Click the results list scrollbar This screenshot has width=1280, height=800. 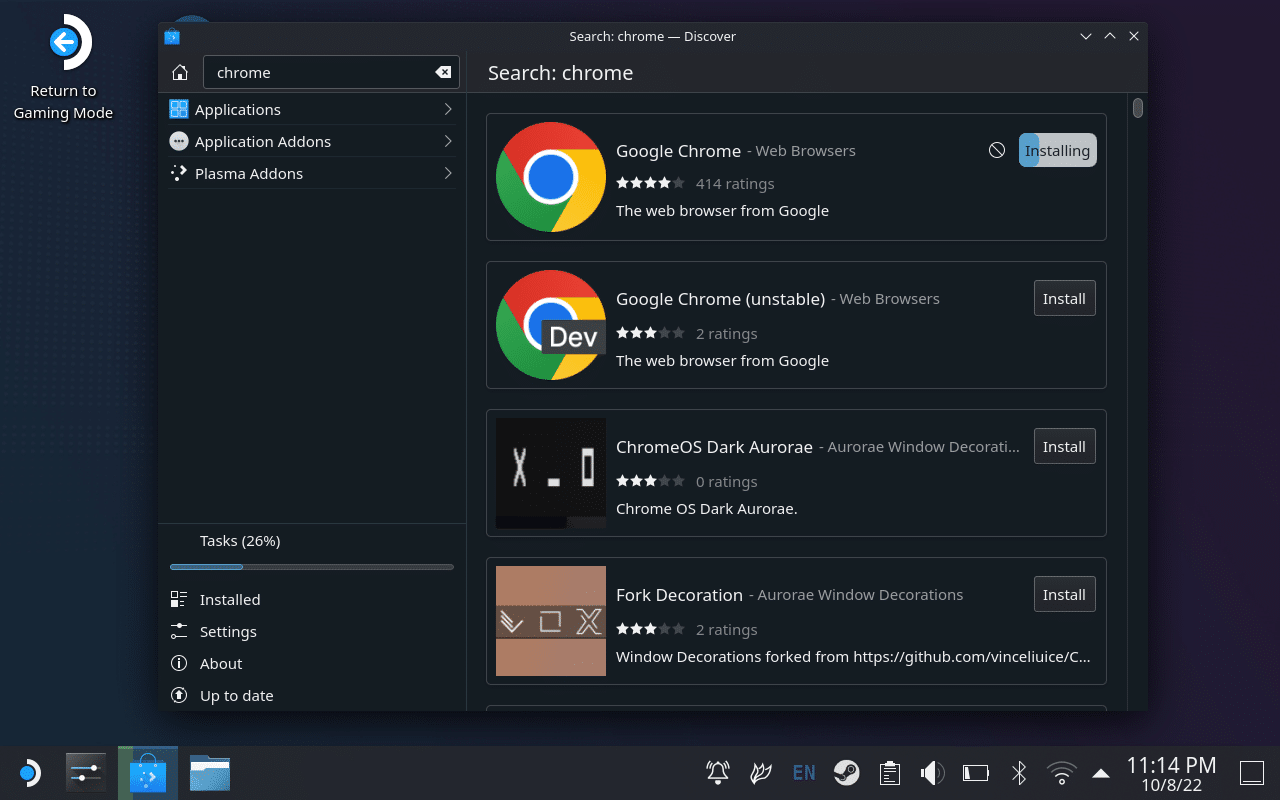click(1137, 108)
